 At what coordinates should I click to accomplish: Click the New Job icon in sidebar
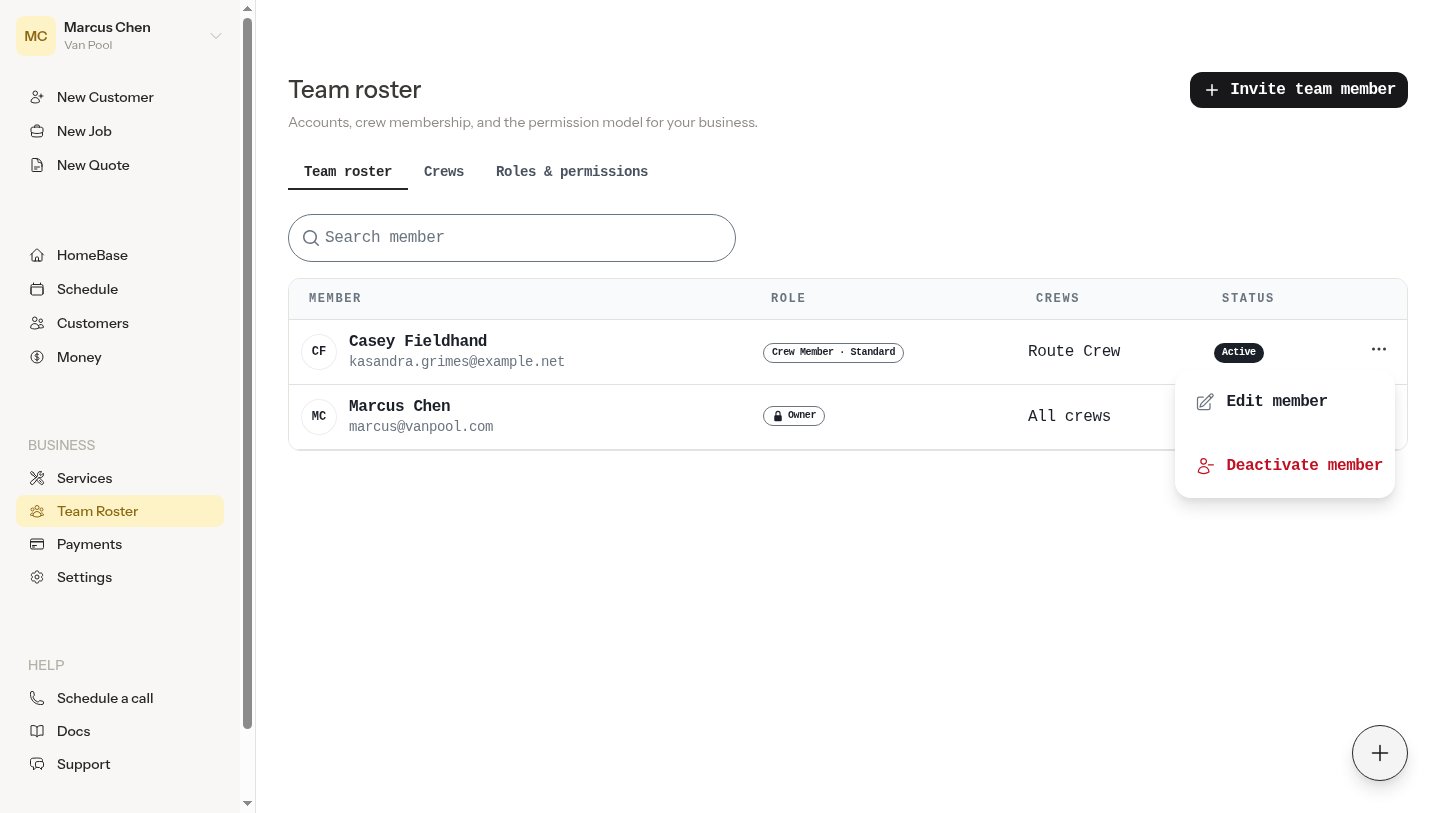pos(37,131)
